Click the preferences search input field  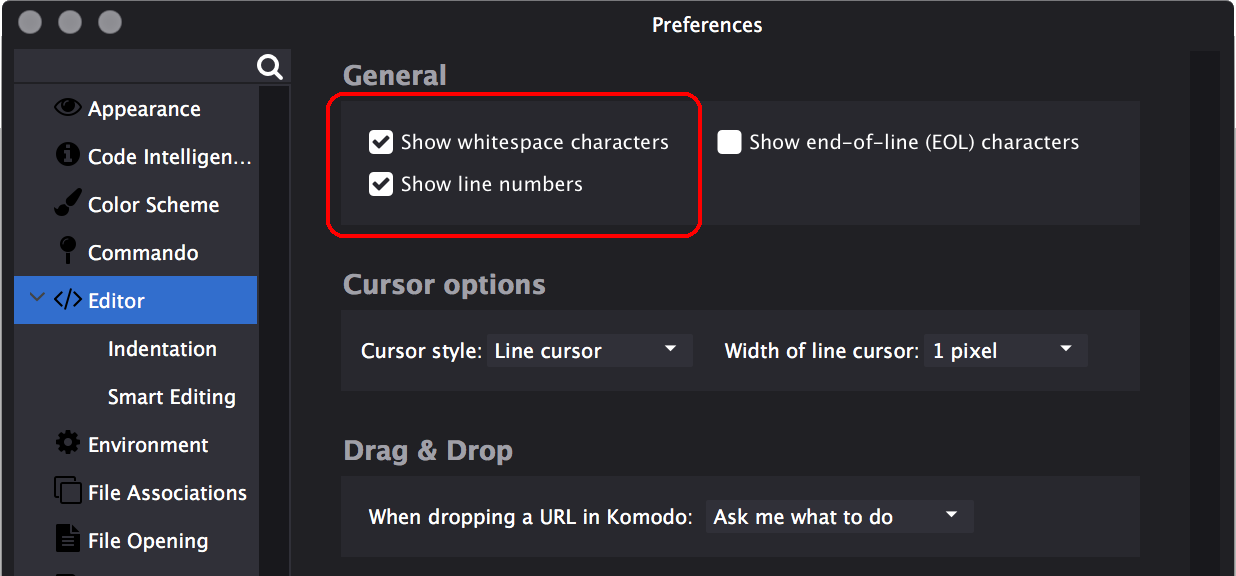coord(135,67)
